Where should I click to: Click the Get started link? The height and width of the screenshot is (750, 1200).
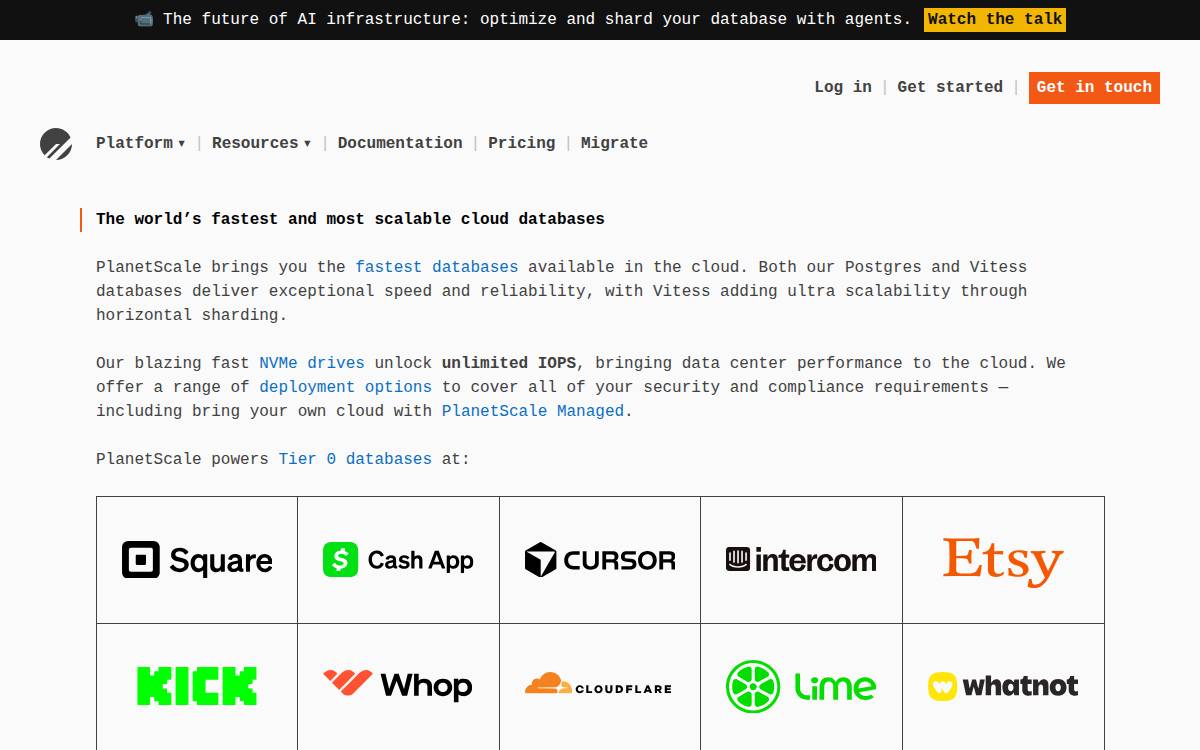(x=950, y=87)
